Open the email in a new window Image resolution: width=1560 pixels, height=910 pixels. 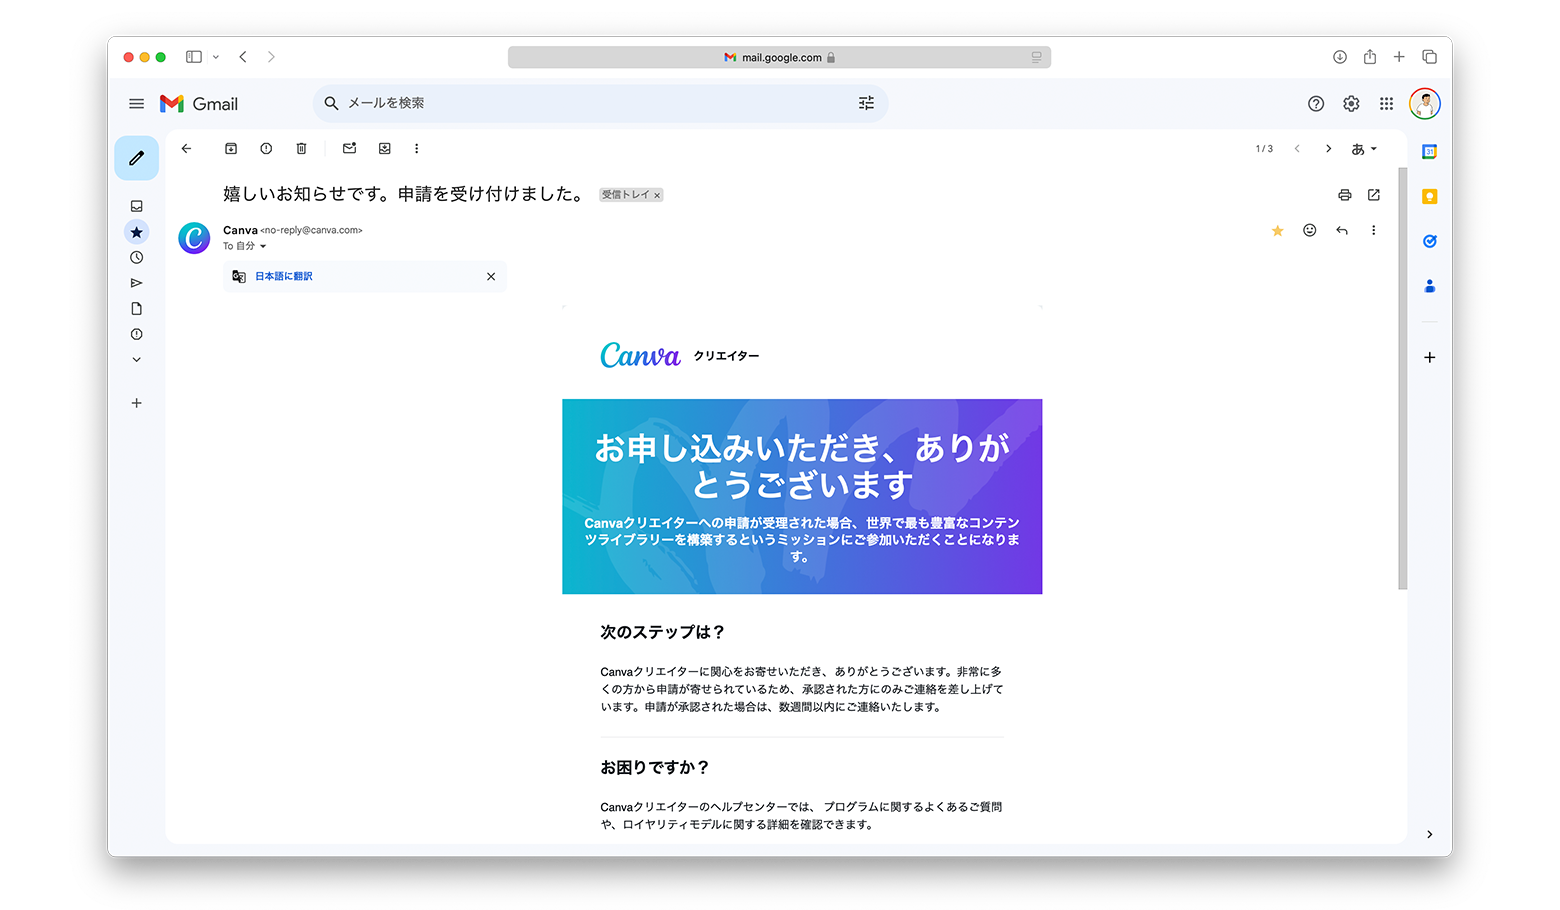click(1374, 195)
